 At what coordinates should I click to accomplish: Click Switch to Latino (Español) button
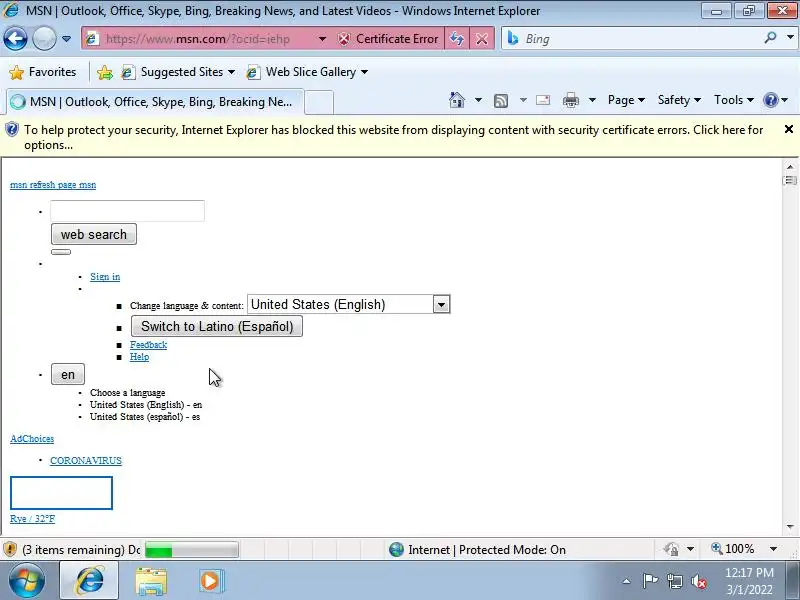coord(217,327)
